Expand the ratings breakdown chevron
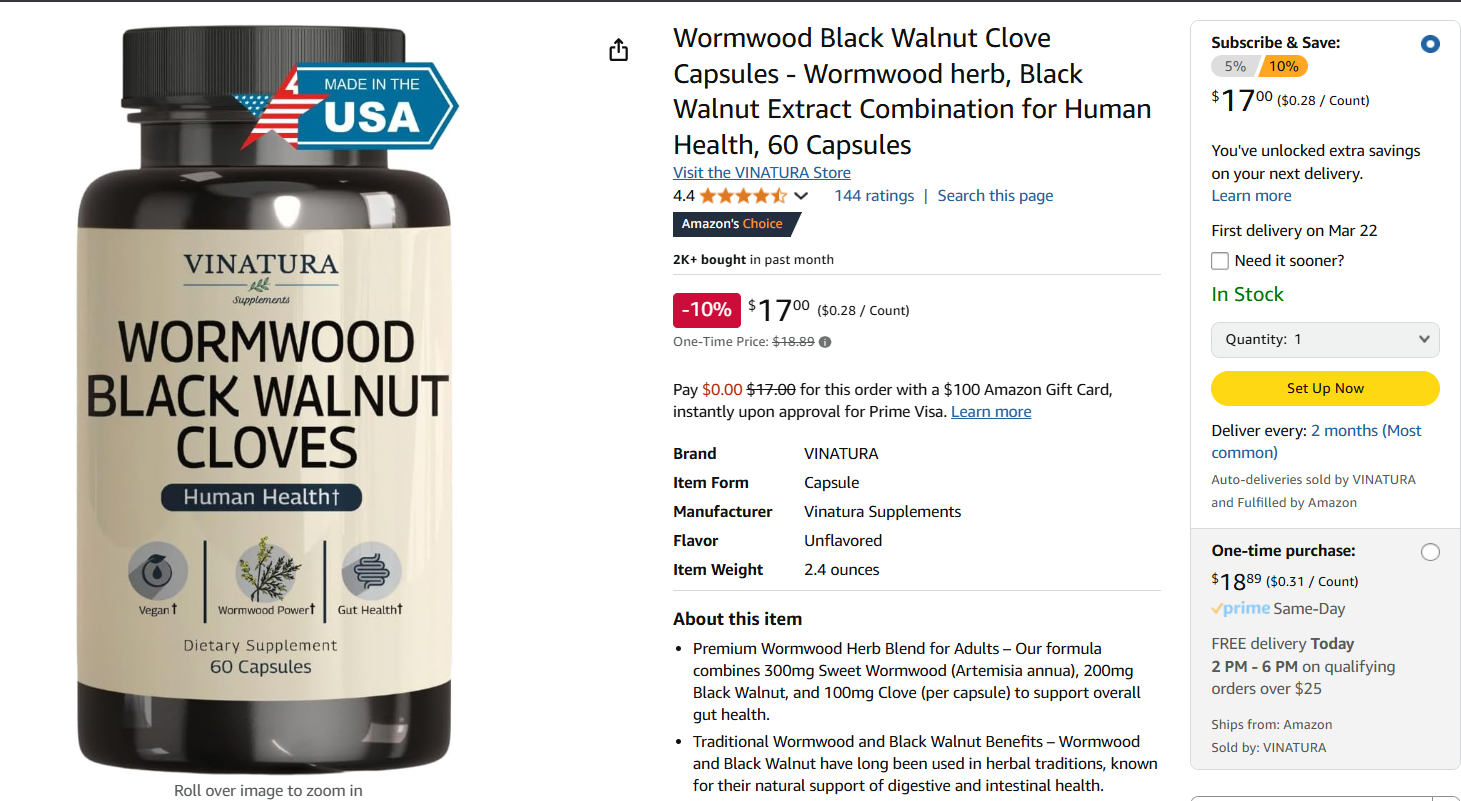The width and height of the screenshot is (1461, 801). click(x=801, y=196)
